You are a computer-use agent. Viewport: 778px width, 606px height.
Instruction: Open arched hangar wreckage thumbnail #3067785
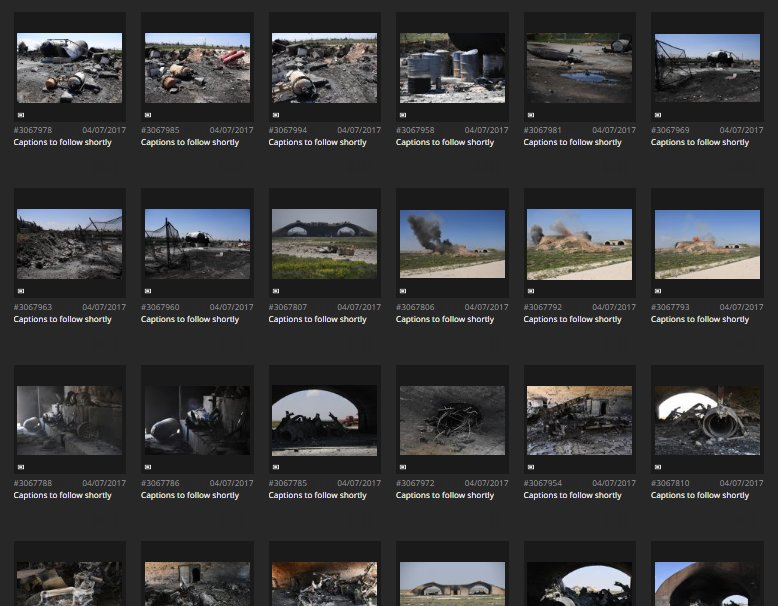click(324, 421)
